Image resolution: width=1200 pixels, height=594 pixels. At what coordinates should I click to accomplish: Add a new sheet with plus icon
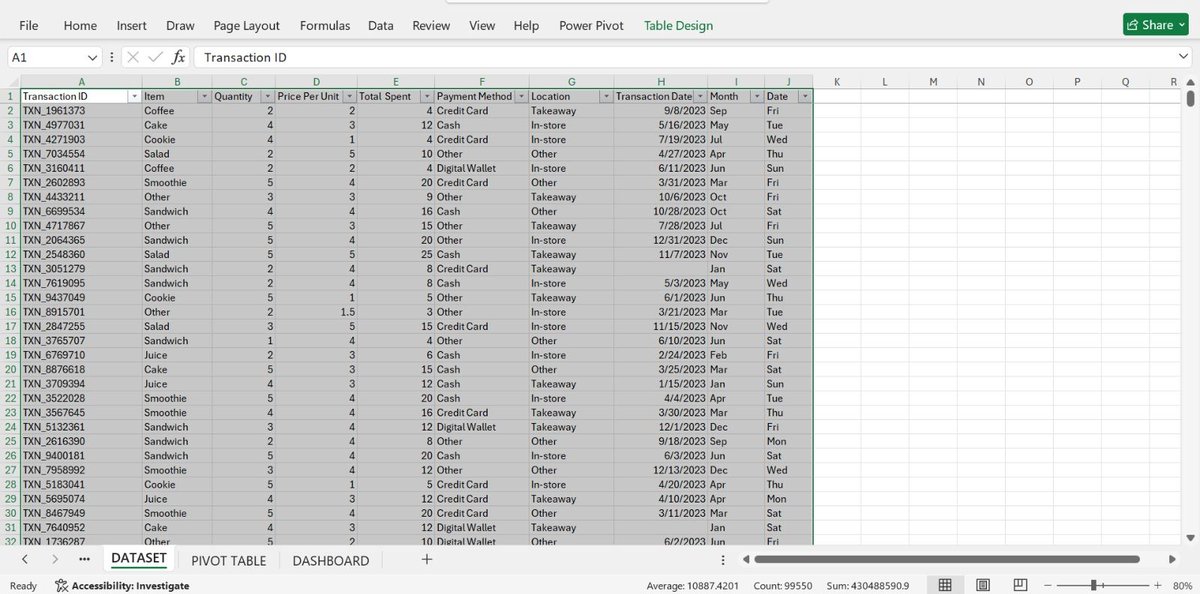(427, 560)
